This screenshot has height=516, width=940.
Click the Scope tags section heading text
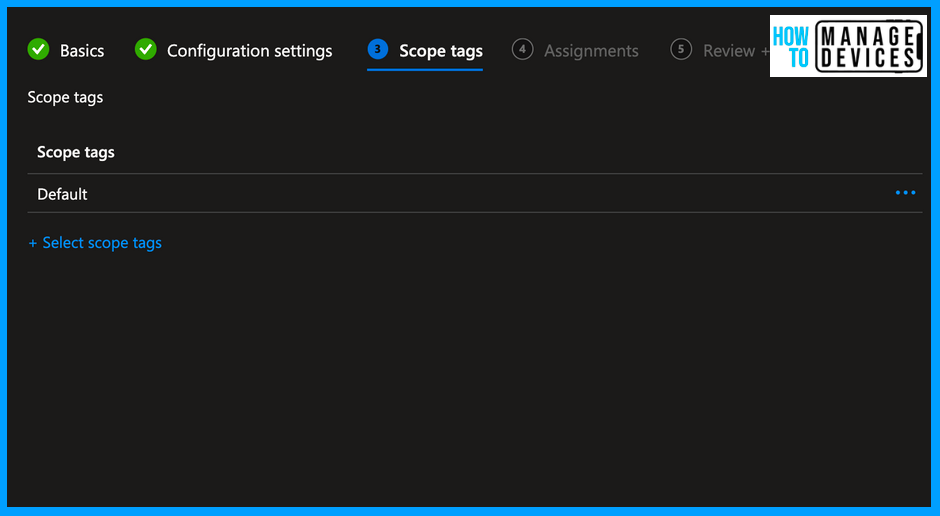click(65, 97)
